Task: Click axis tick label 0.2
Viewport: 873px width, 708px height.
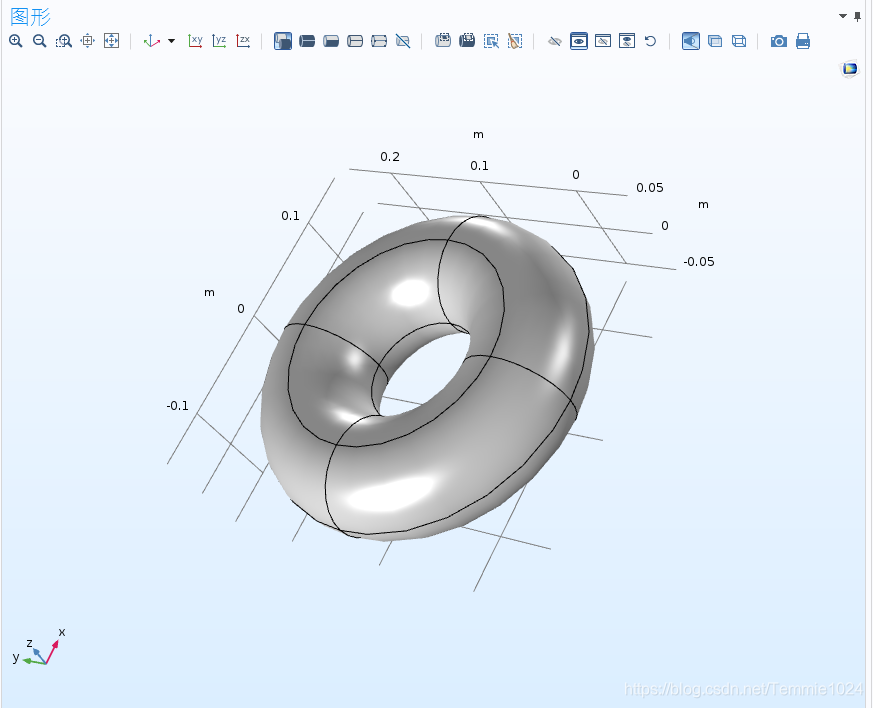Action: point(390,157)
